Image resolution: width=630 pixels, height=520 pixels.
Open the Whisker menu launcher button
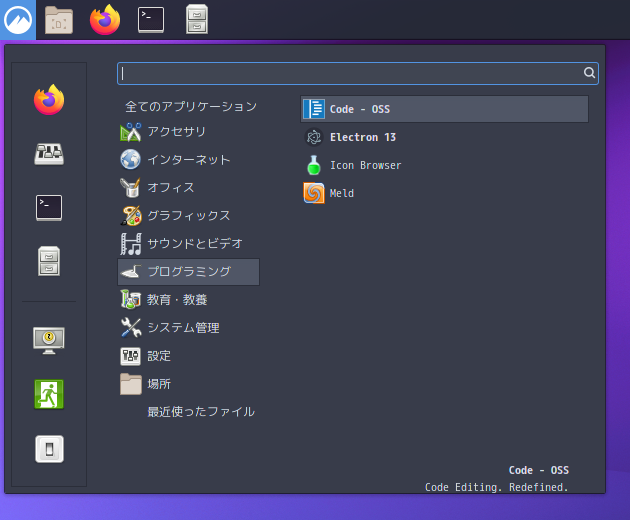pos(18,20)
